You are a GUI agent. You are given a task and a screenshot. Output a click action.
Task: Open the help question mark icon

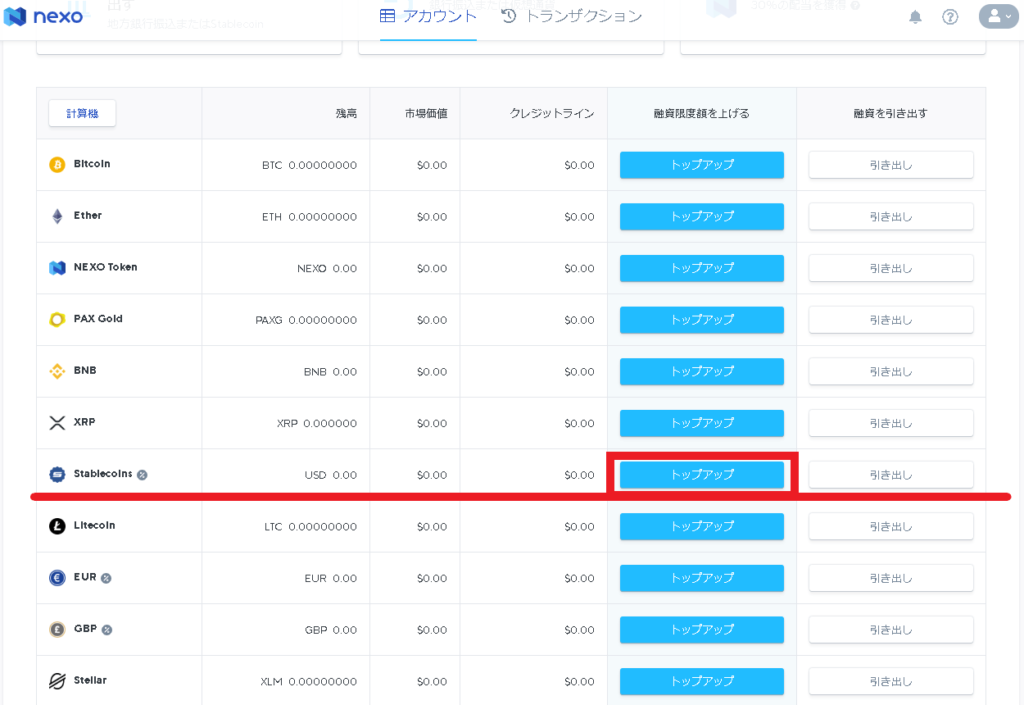950,17
